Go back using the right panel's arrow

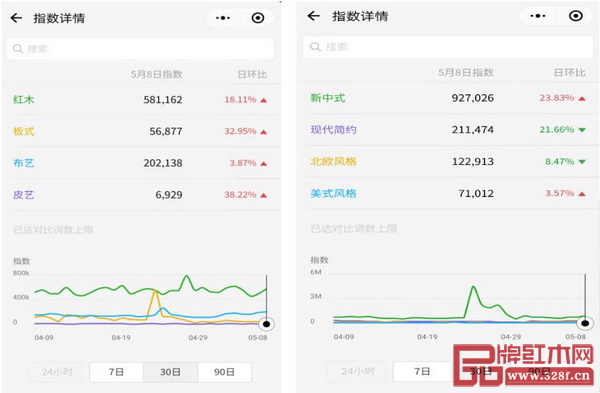313,16
